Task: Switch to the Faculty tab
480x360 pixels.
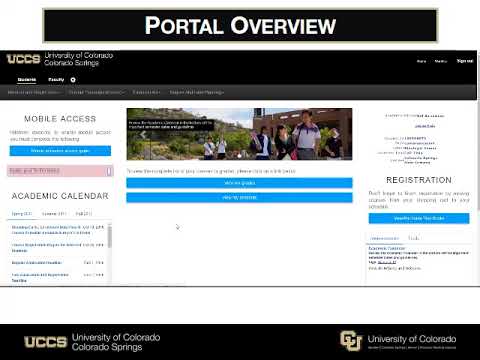Action: (56, 80)
